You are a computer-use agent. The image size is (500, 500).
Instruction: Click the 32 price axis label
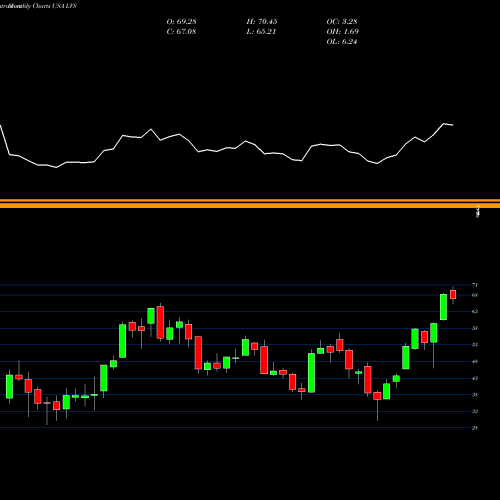[475, 411]
